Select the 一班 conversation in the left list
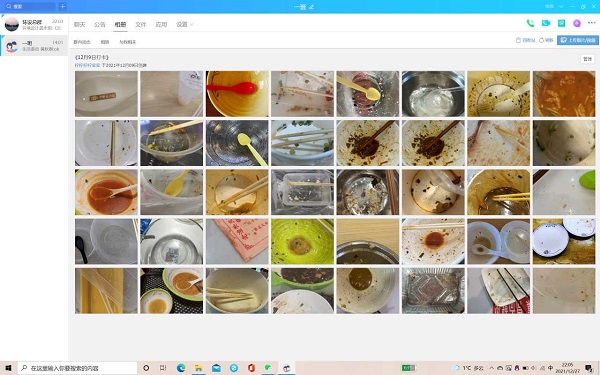The width and height of the screenshot is (600, 375). pos(34,46)
